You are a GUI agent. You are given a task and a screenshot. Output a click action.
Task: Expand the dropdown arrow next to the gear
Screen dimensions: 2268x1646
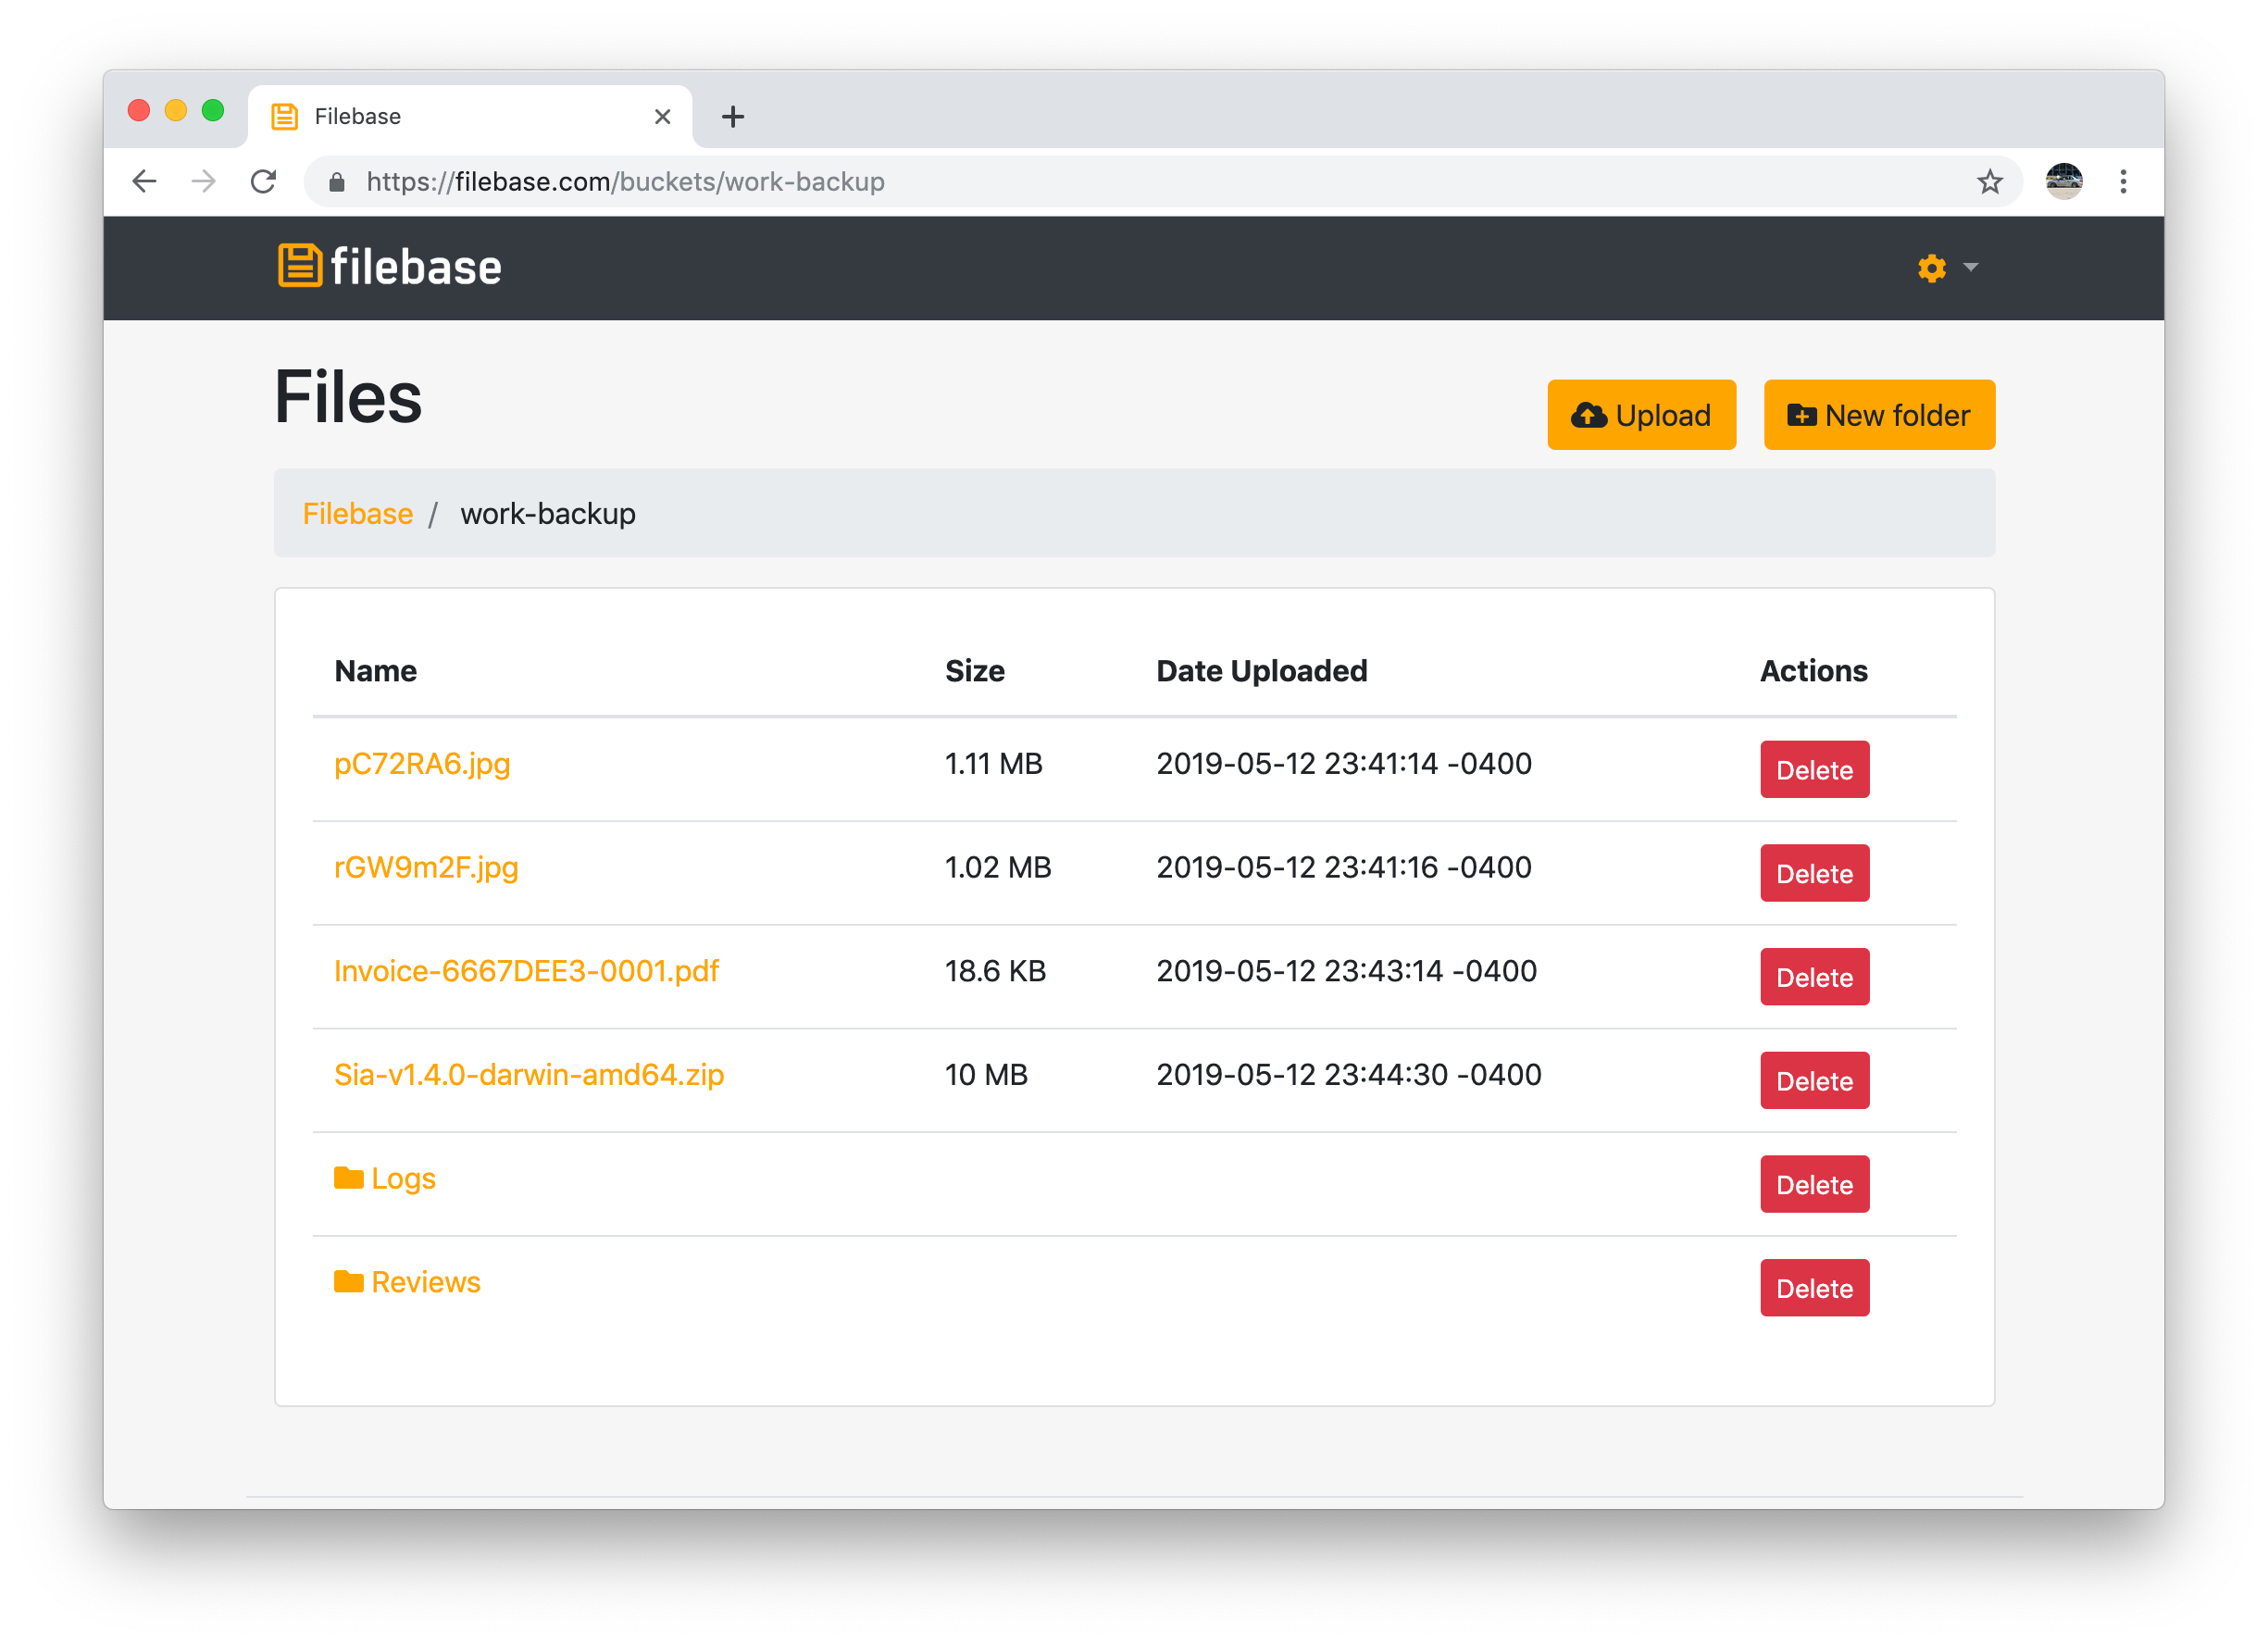(1970, 268)
